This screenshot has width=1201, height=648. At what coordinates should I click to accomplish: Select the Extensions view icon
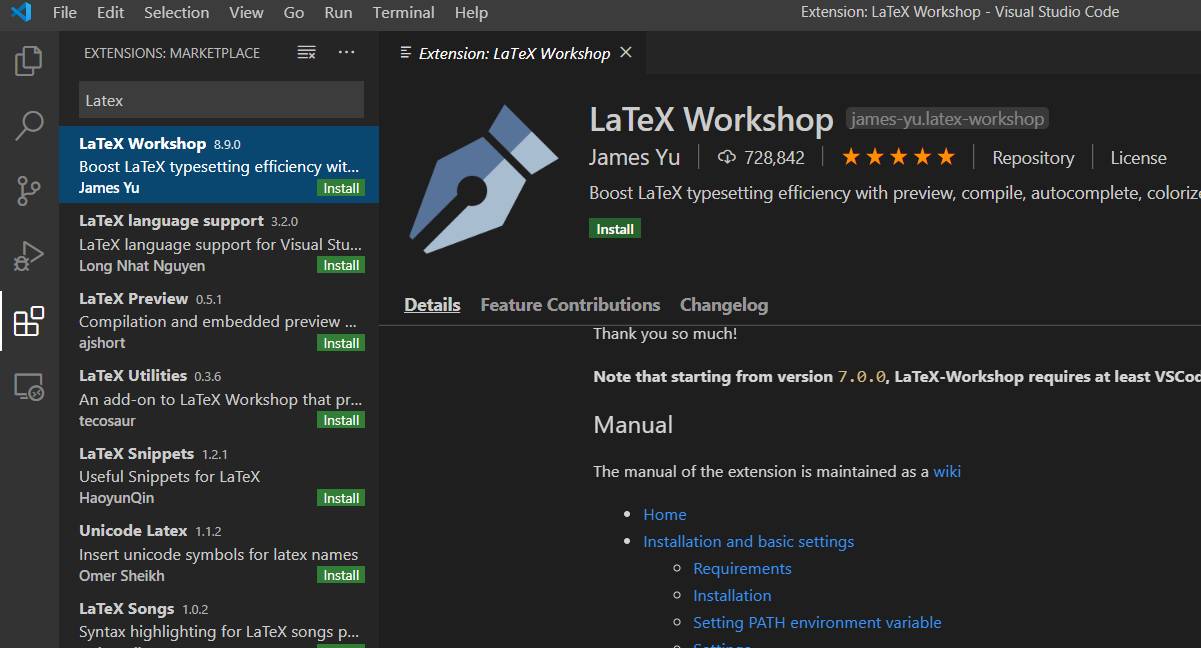29,322
